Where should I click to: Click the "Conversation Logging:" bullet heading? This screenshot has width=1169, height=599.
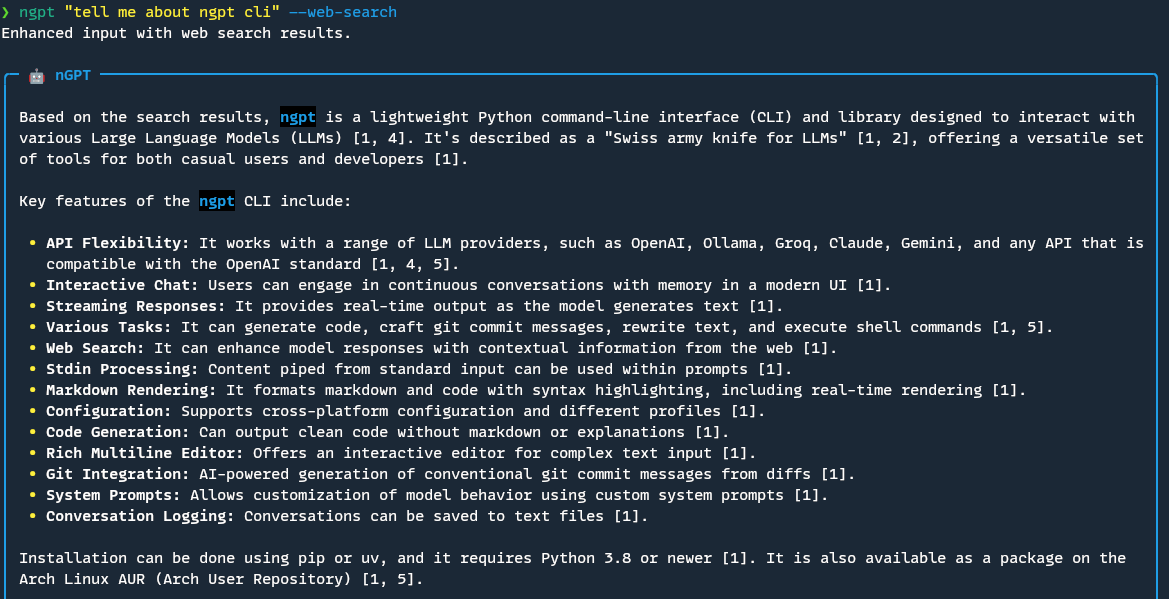[x=141, y=515]
